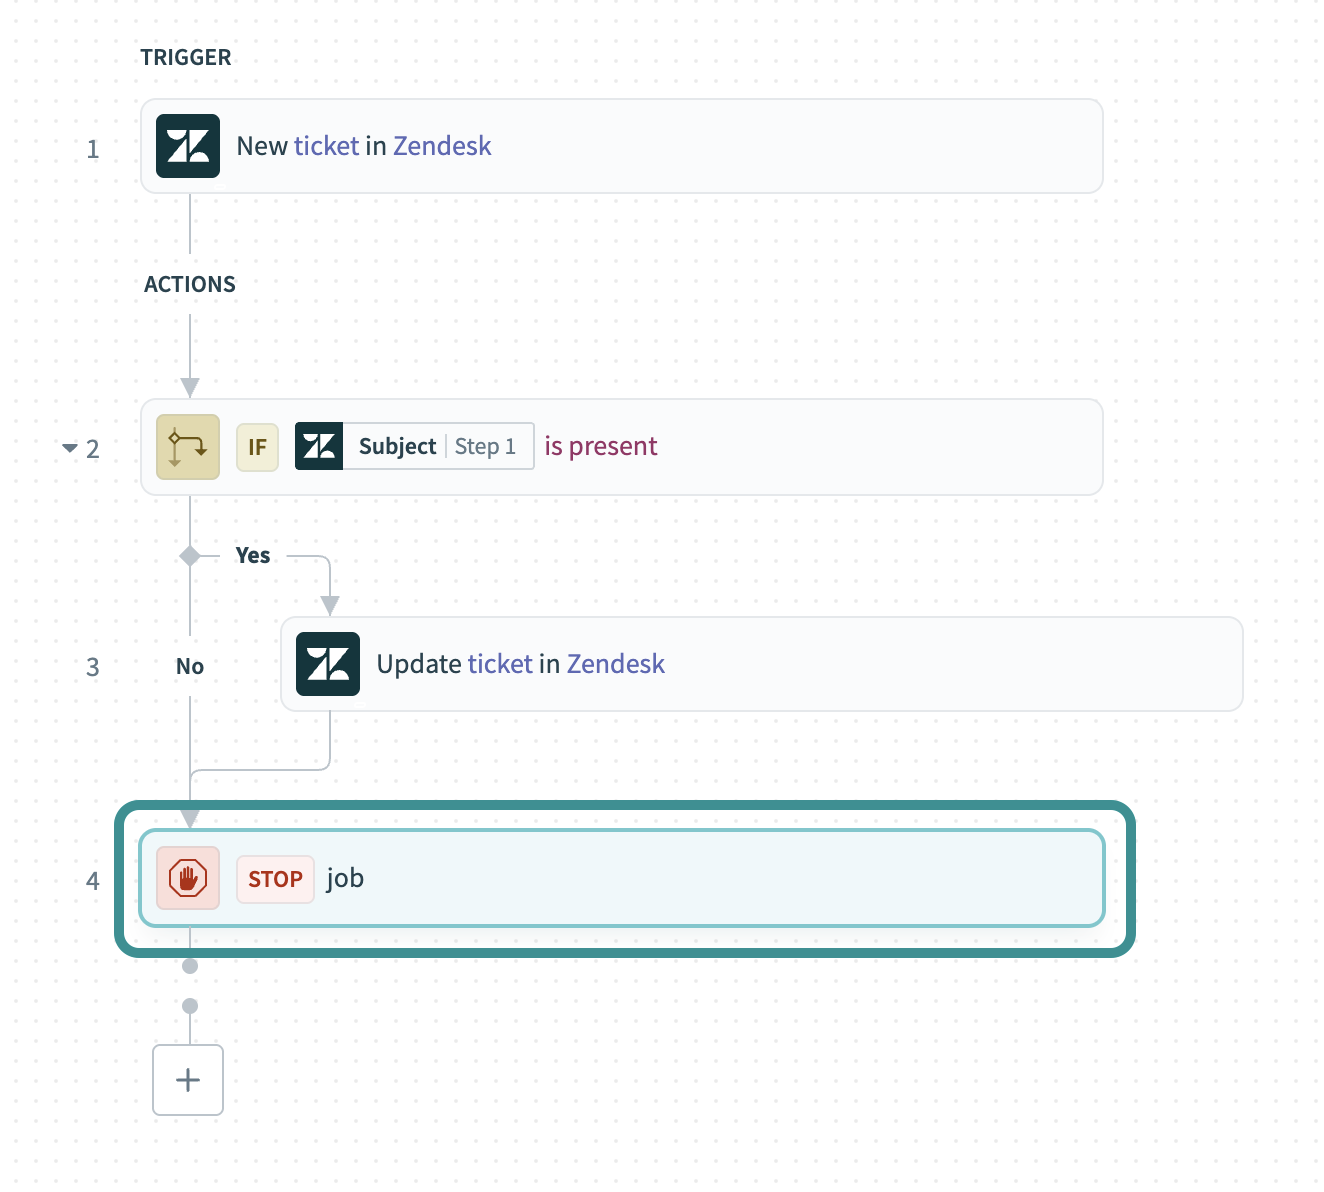Click the No branch label

(x=190, y=667)
